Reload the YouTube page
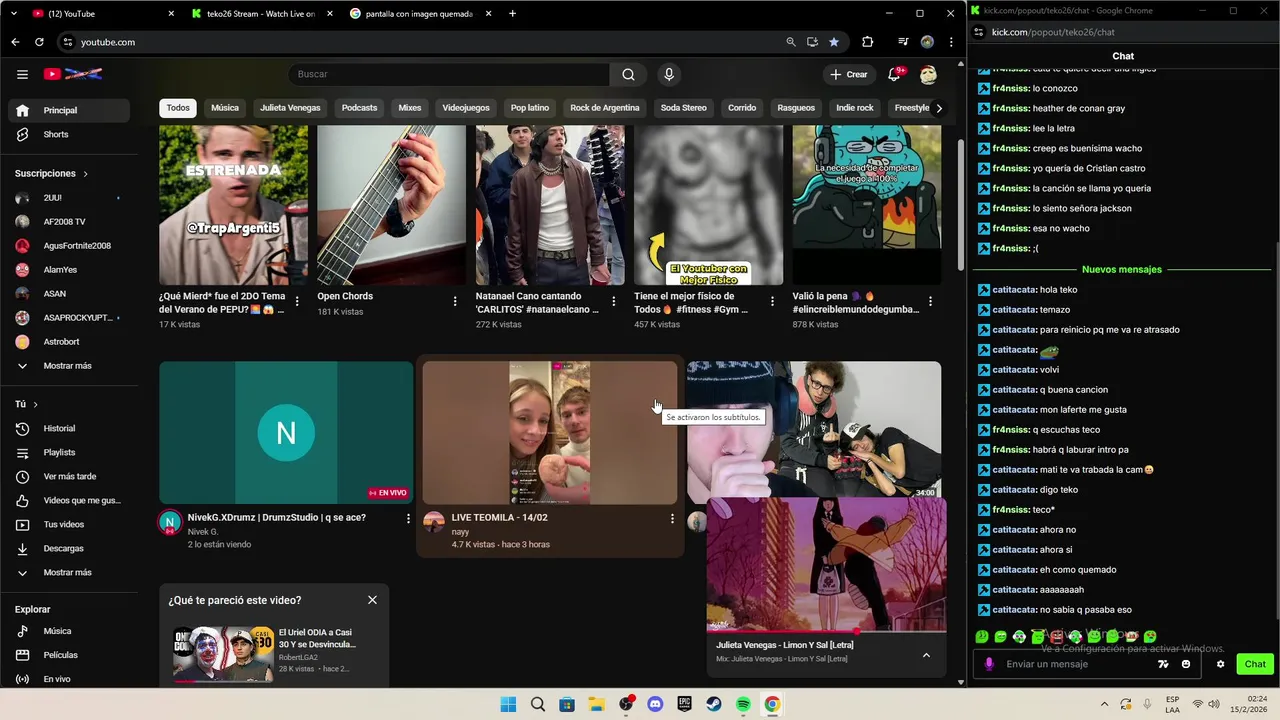 [x=39, y=42]
